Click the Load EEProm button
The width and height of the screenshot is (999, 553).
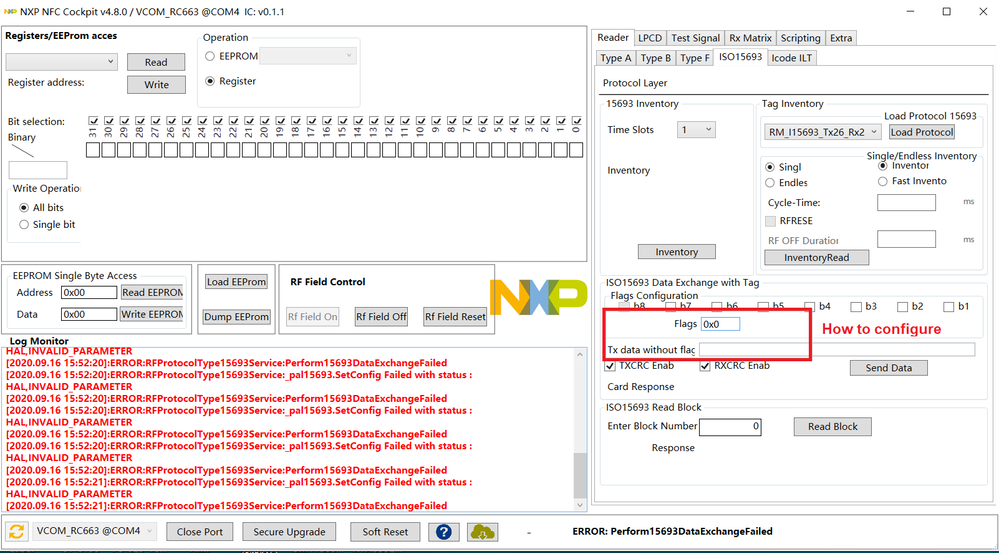point(236,282)
